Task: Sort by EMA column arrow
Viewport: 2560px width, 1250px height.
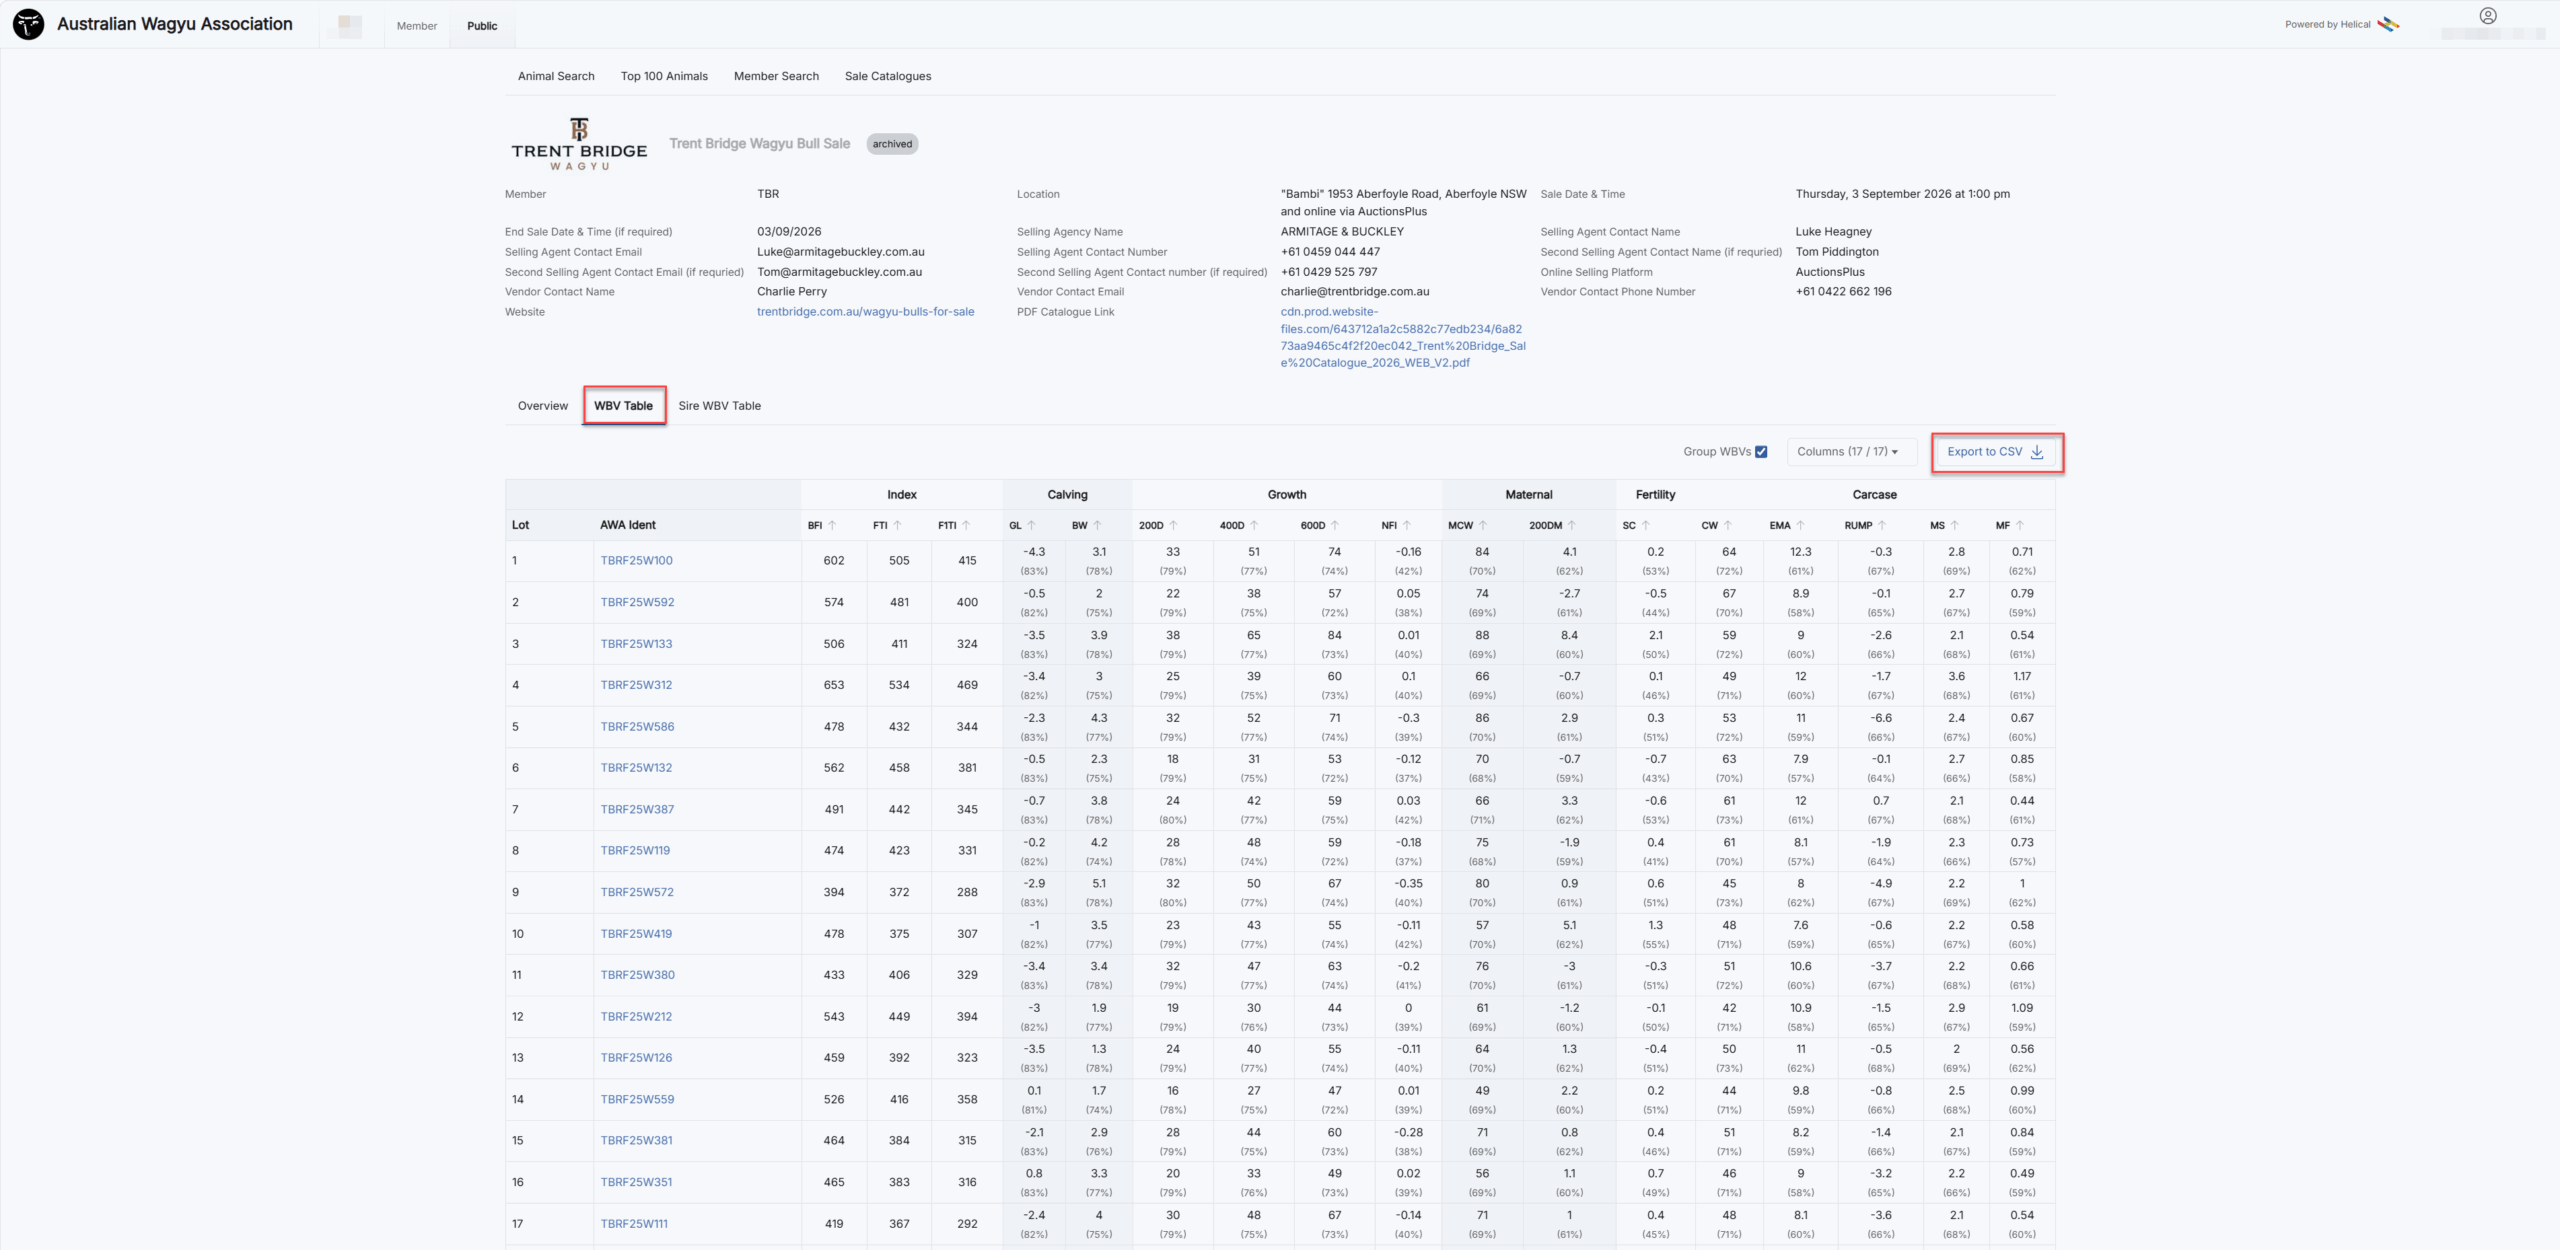Action: (1801, 525)
